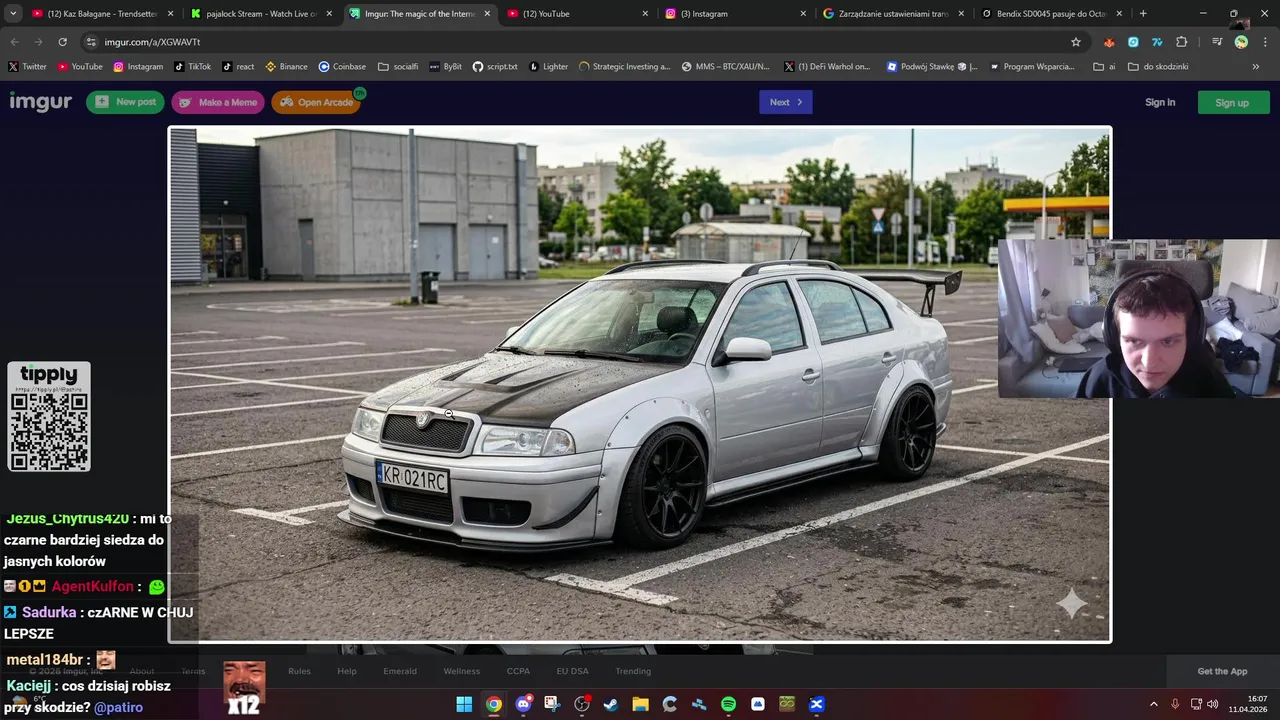Open the Imgur logo home link
Screen dimensions: 1280x720
click(41, 102)
